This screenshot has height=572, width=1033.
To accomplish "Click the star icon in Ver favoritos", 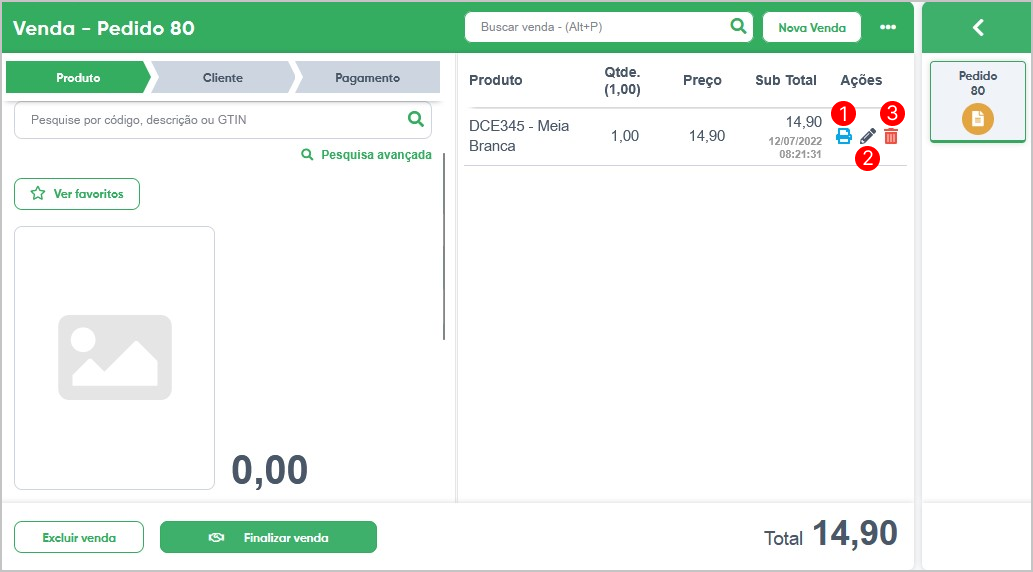I will click(38, 194).
